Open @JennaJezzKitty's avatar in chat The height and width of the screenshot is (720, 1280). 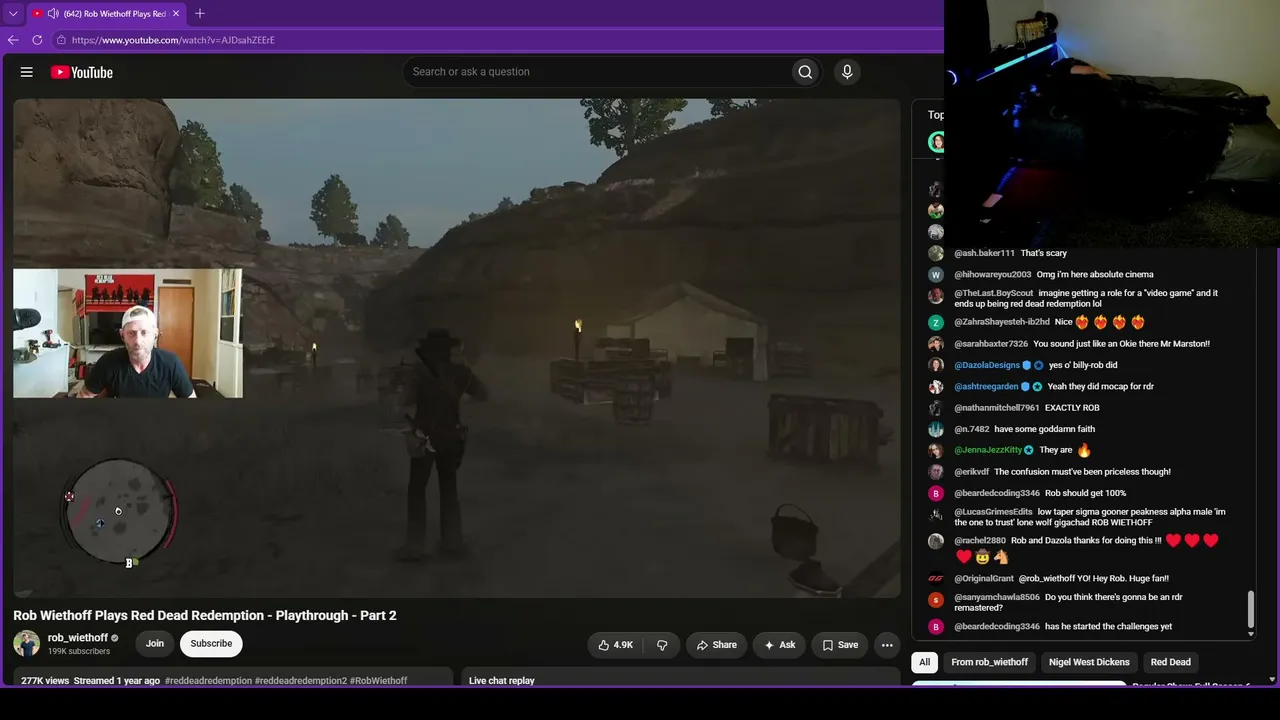(936, 450)
